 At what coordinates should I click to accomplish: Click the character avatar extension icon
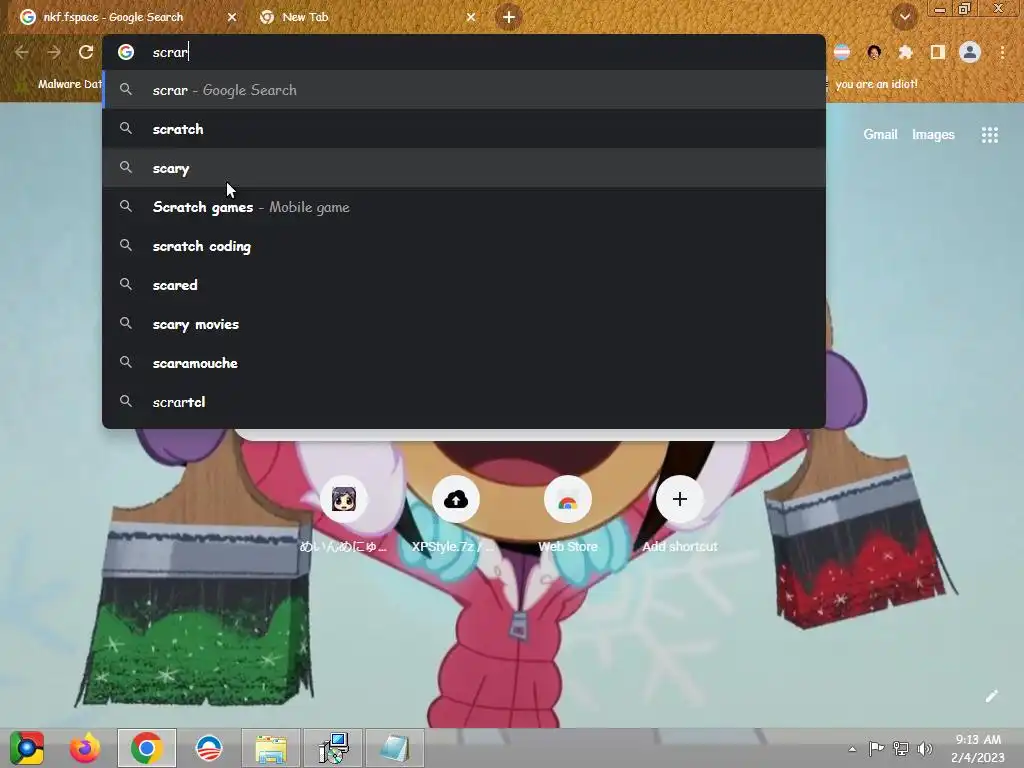point(874,52)
